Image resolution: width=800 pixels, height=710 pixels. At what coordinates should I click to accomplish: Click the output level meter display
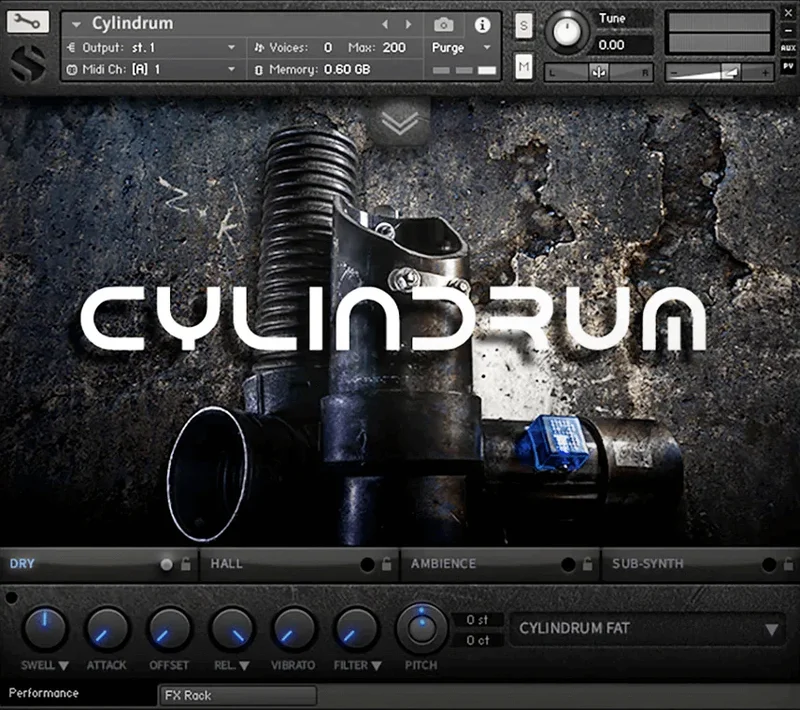(719, 33)
